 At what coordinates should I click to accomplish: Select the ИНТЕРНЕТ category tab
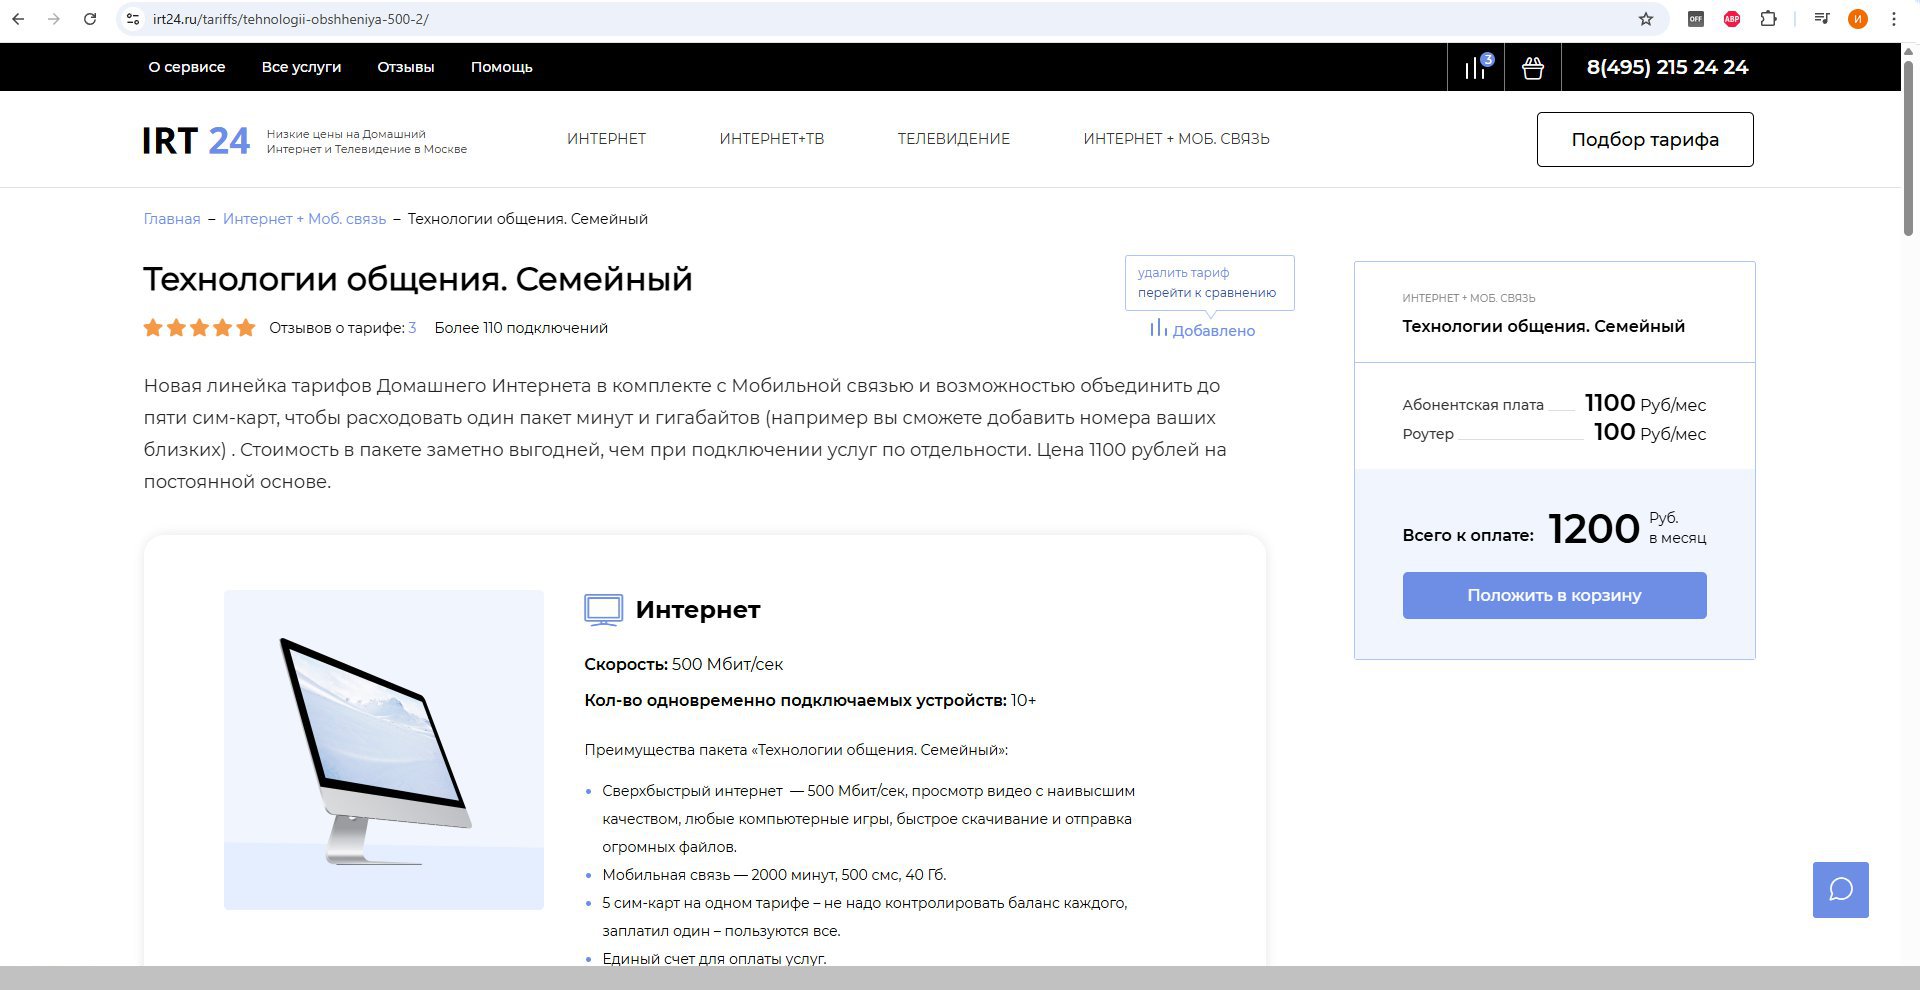pos(606,139)
